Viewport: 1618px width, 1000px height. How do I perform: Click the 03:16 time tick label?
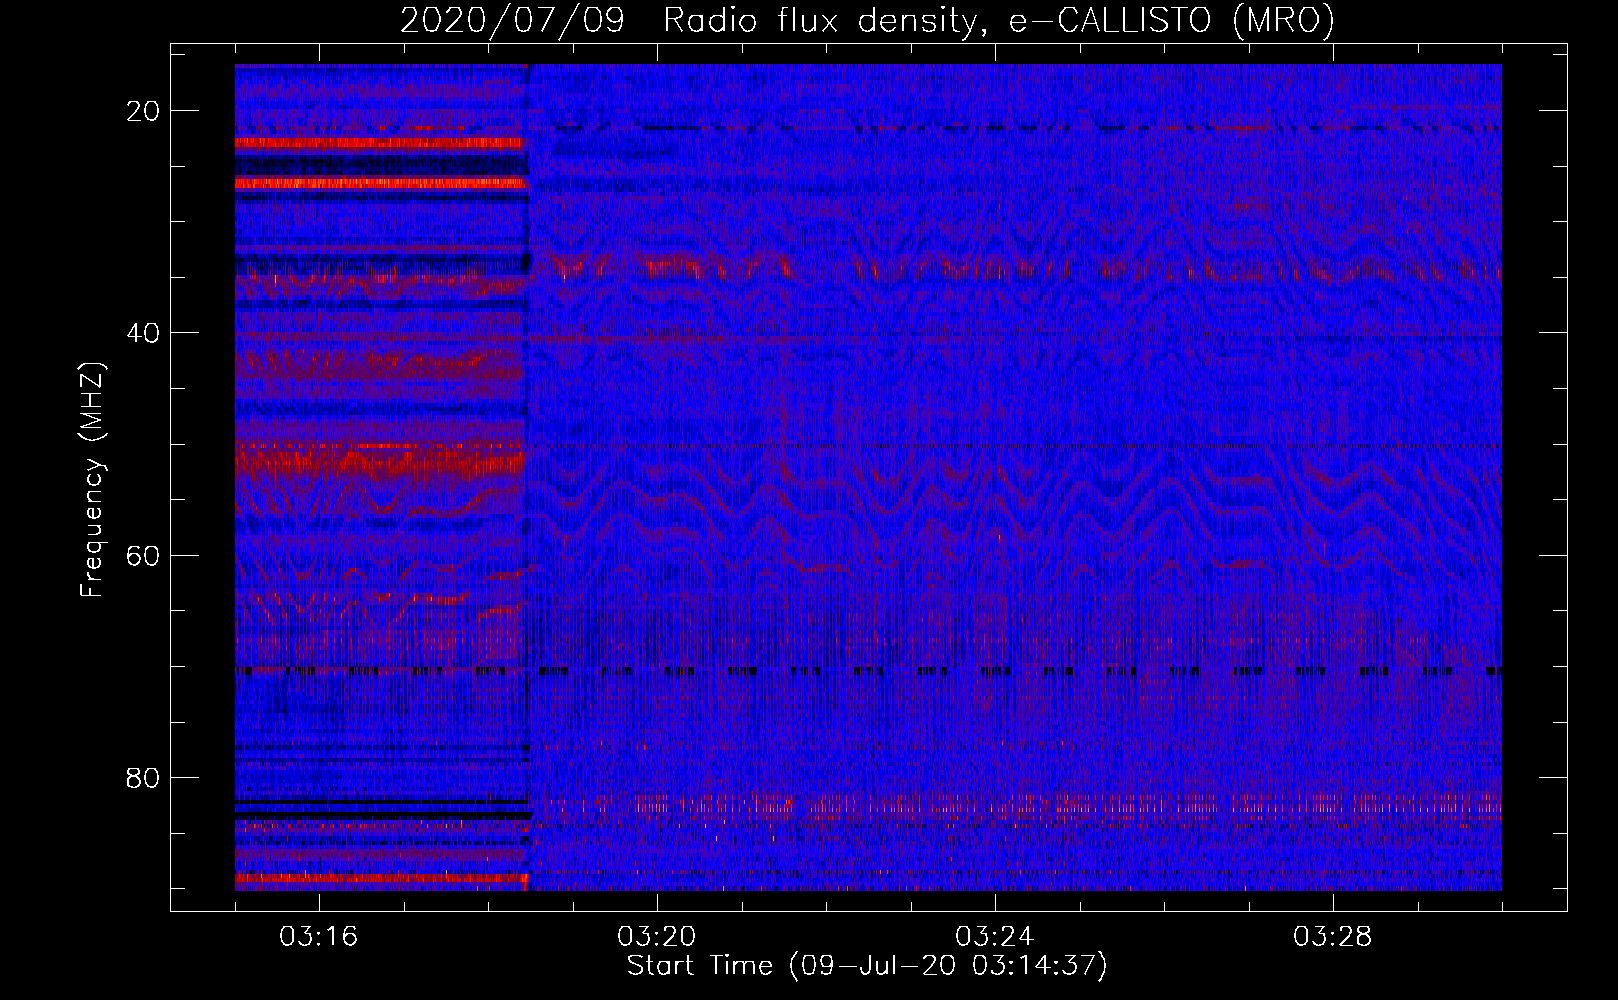(x=319, y=937)
